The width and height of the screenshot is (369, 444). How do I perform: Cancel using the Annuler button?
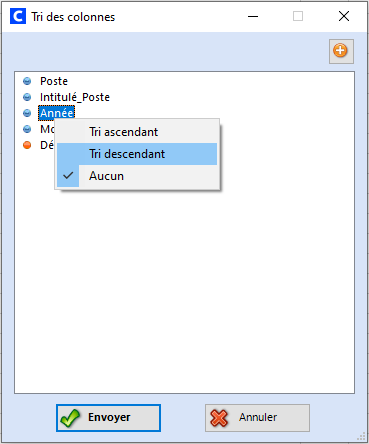257,418
